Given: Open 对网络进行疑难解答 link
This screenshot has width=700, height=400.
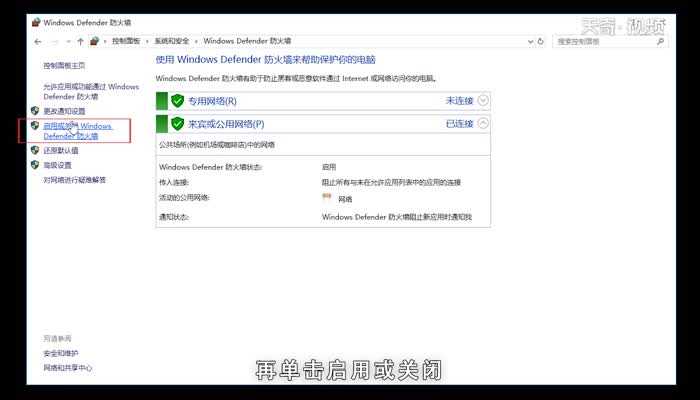Looking at the screenshot, I should [75, 180].
